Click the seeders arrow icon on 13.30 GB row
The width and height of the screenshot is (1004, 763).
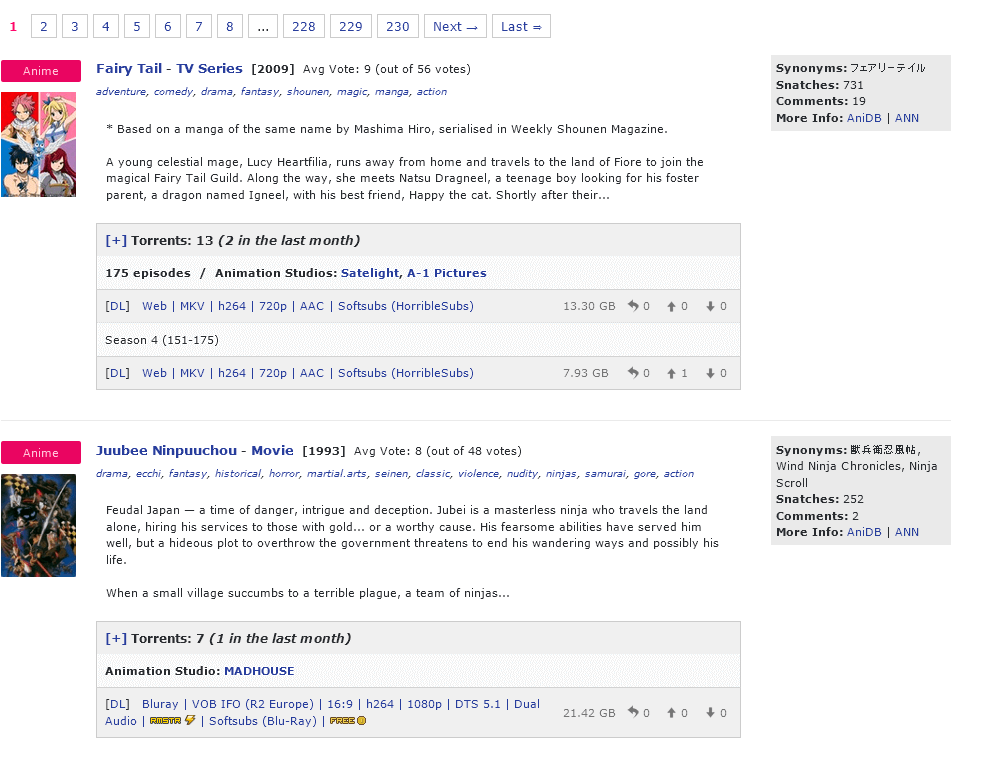coord(671,307)
